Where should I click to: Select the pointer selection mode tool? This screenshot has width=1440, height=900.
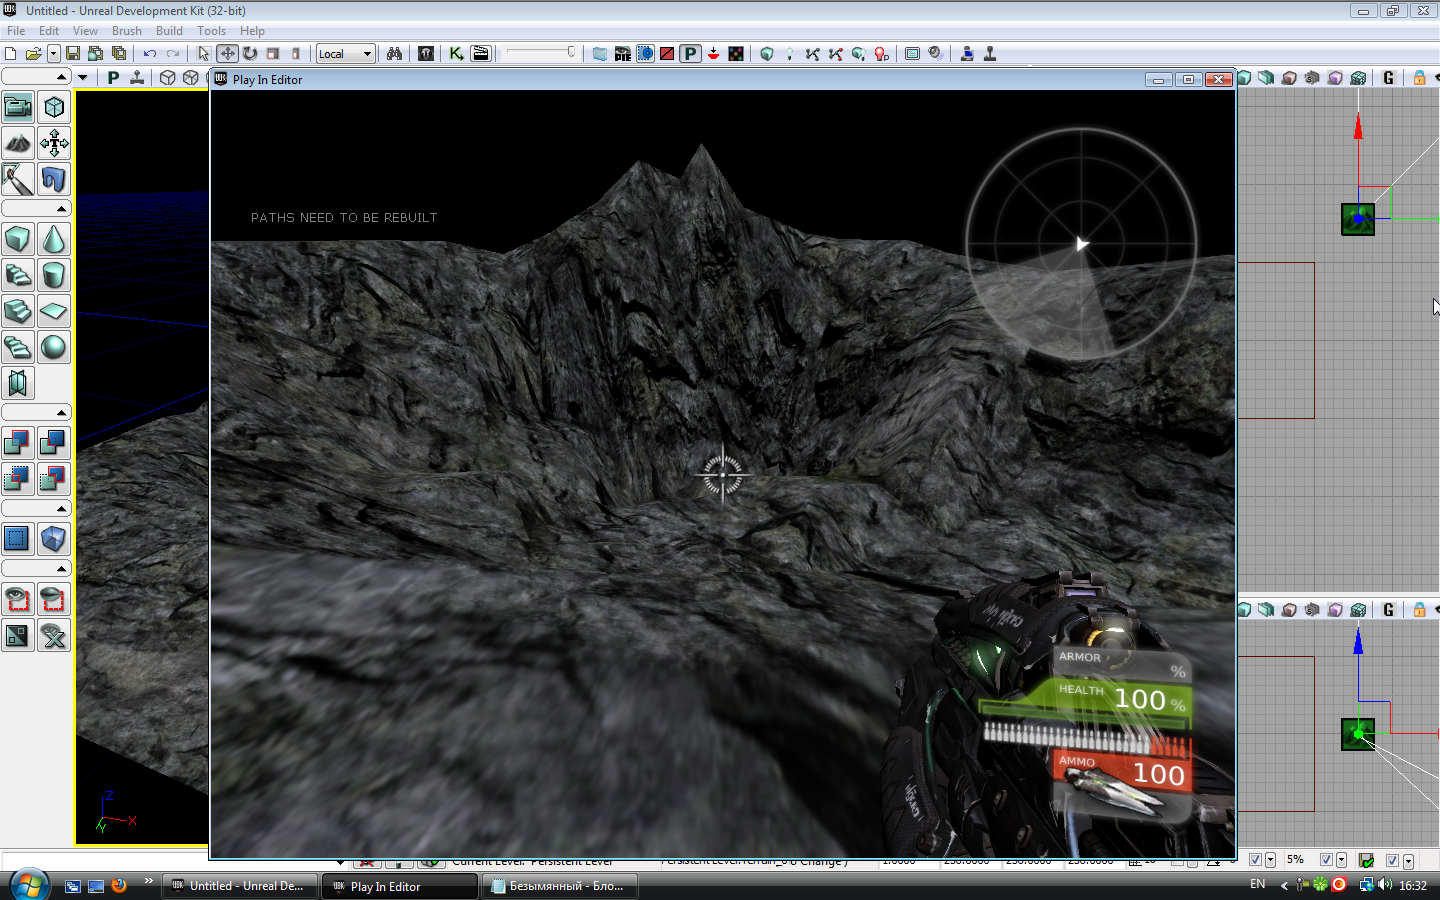tap(203, 54)
